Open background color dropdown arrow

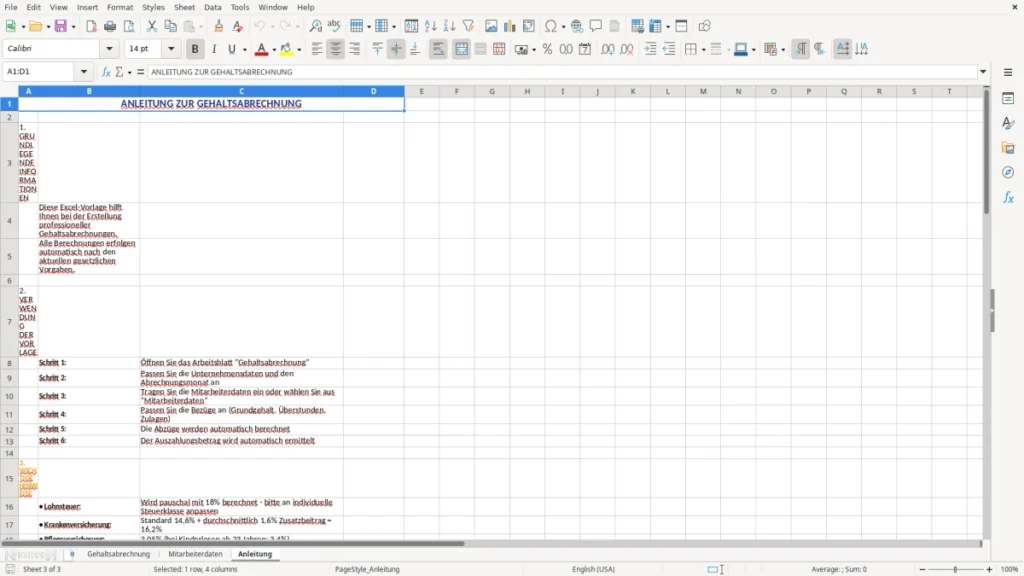299,50
